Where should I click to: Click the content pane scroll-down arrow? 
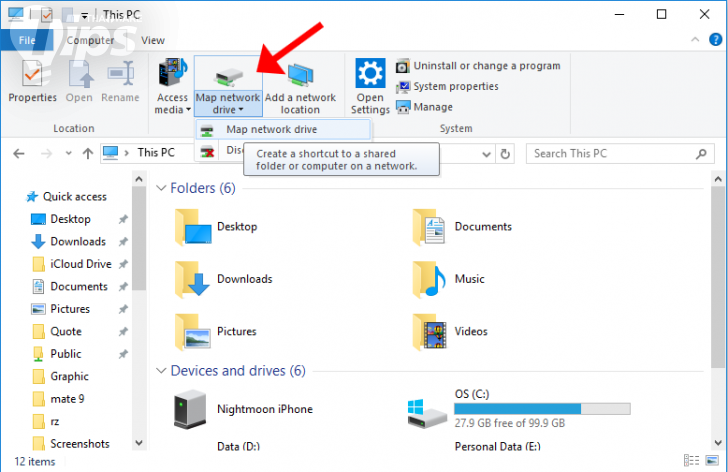718,443
